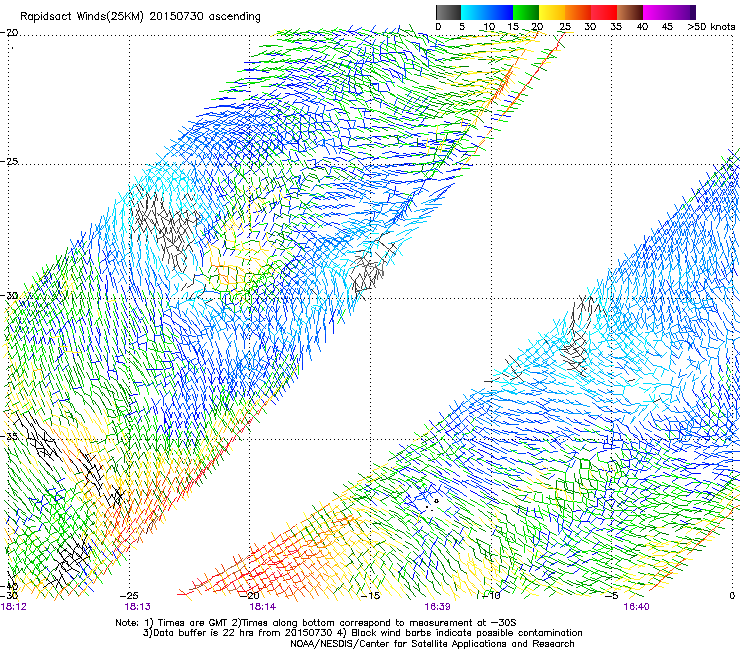
Task: Pick the orange 25-30 knots legend segment
Action: [578, 12]
